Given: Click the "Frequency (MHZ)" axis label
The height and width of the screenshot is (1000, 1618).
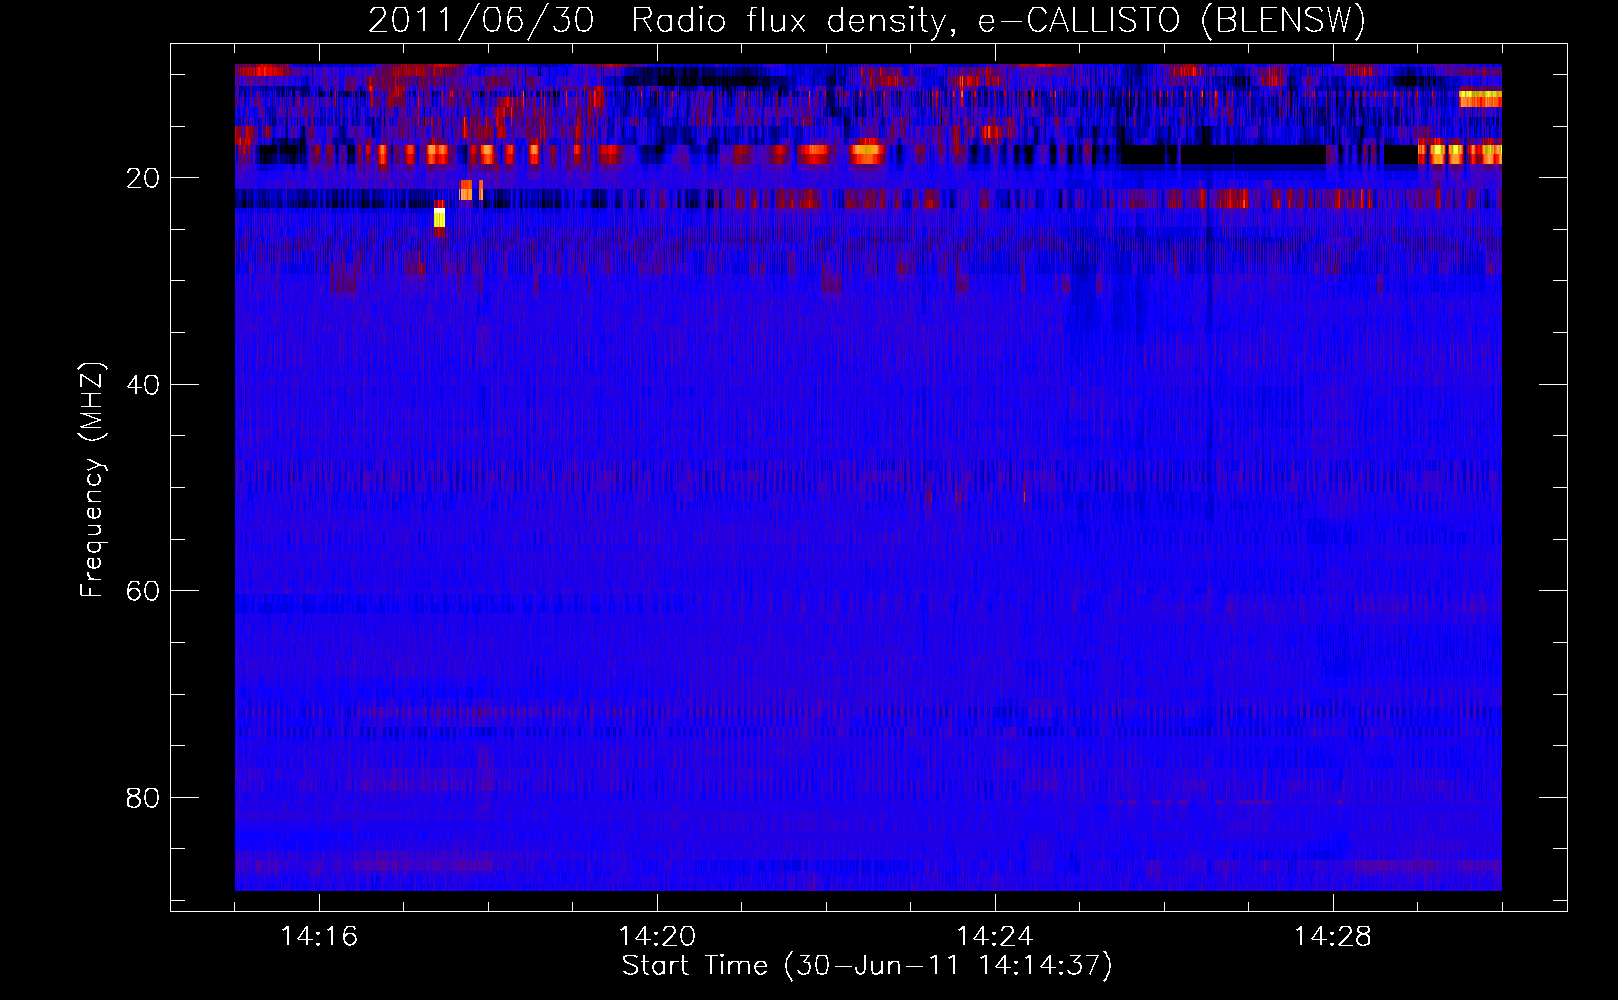Looking at the screenshot, I should pos(92,480).
